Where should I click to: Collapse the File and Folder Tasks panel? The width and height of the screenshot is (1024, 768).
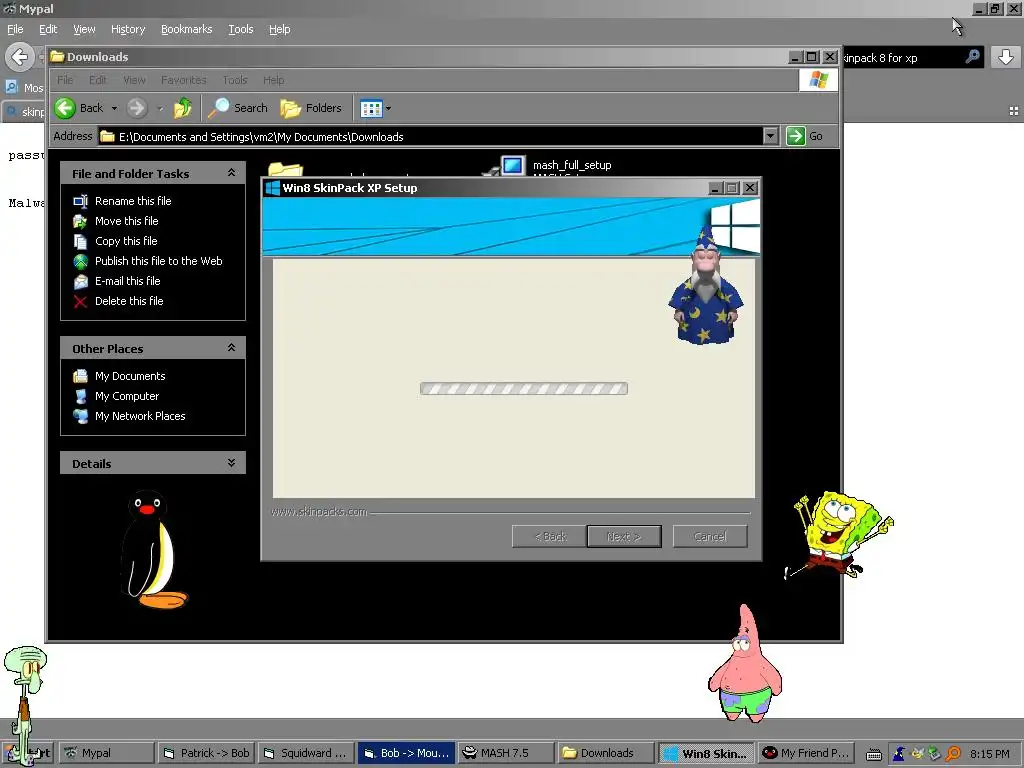(x=231, y=173)
